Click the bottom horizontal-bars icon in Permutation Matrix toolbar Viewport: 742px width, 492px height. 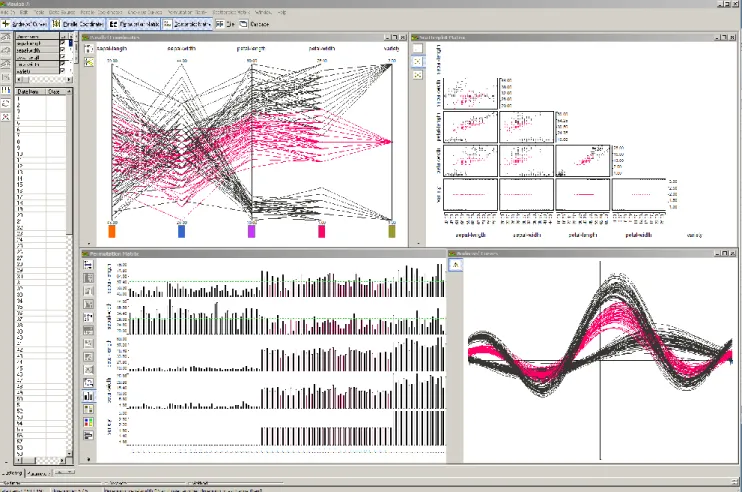click(x=88, y=435)
